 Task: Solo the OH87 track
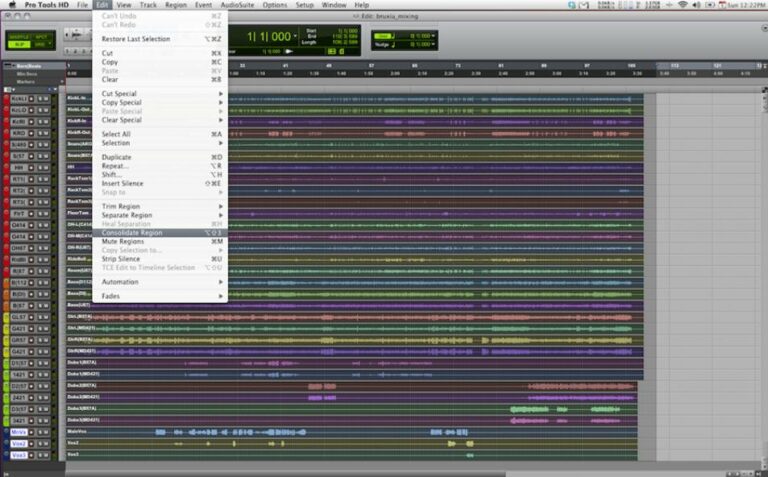(40, 248)
